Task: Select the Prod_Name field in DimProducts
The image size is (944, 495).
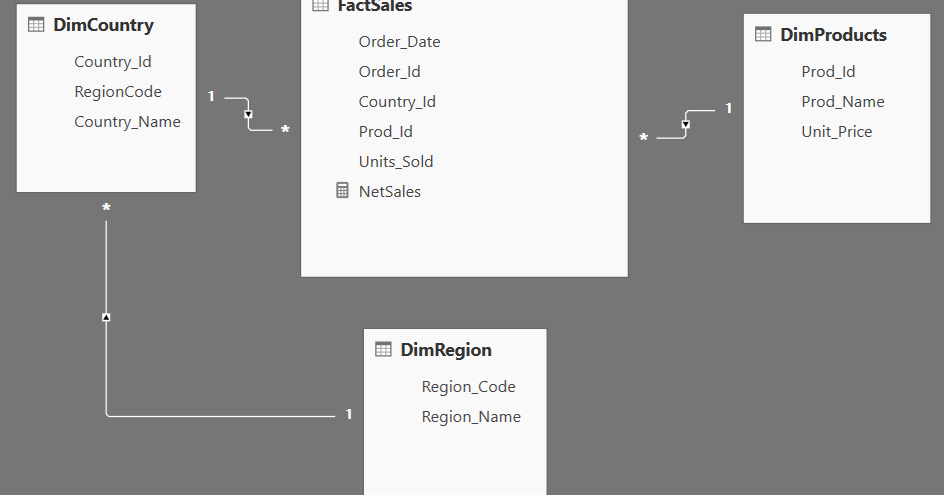Action: [x=842, y=102]
